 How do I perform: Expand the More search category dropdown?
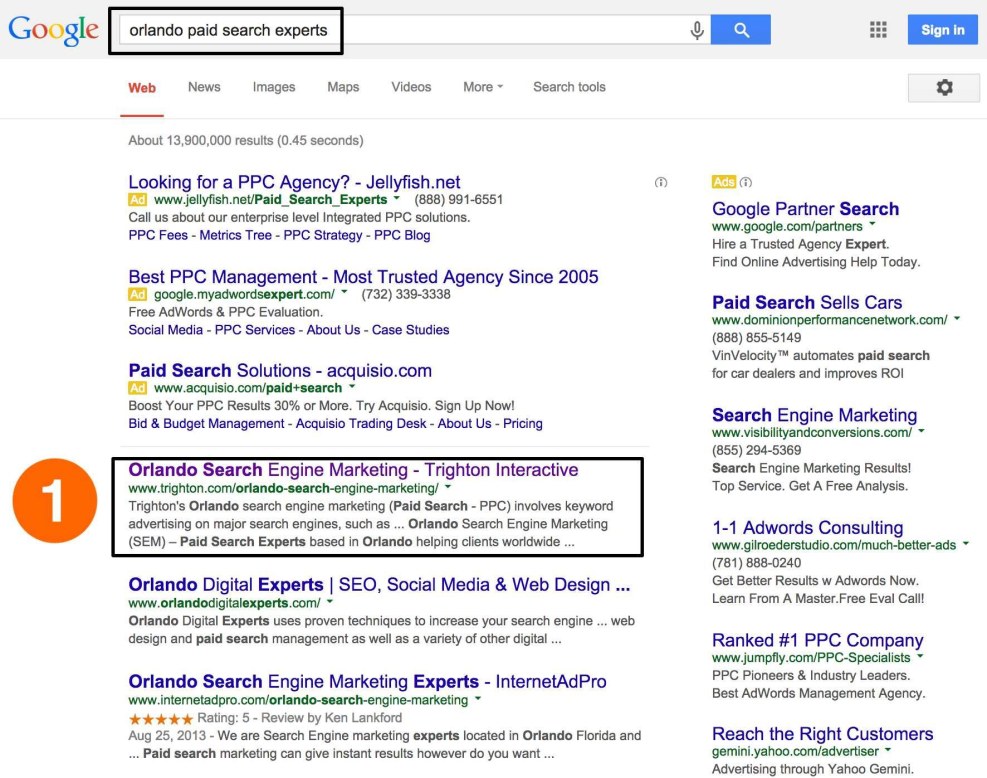point(482,87)
